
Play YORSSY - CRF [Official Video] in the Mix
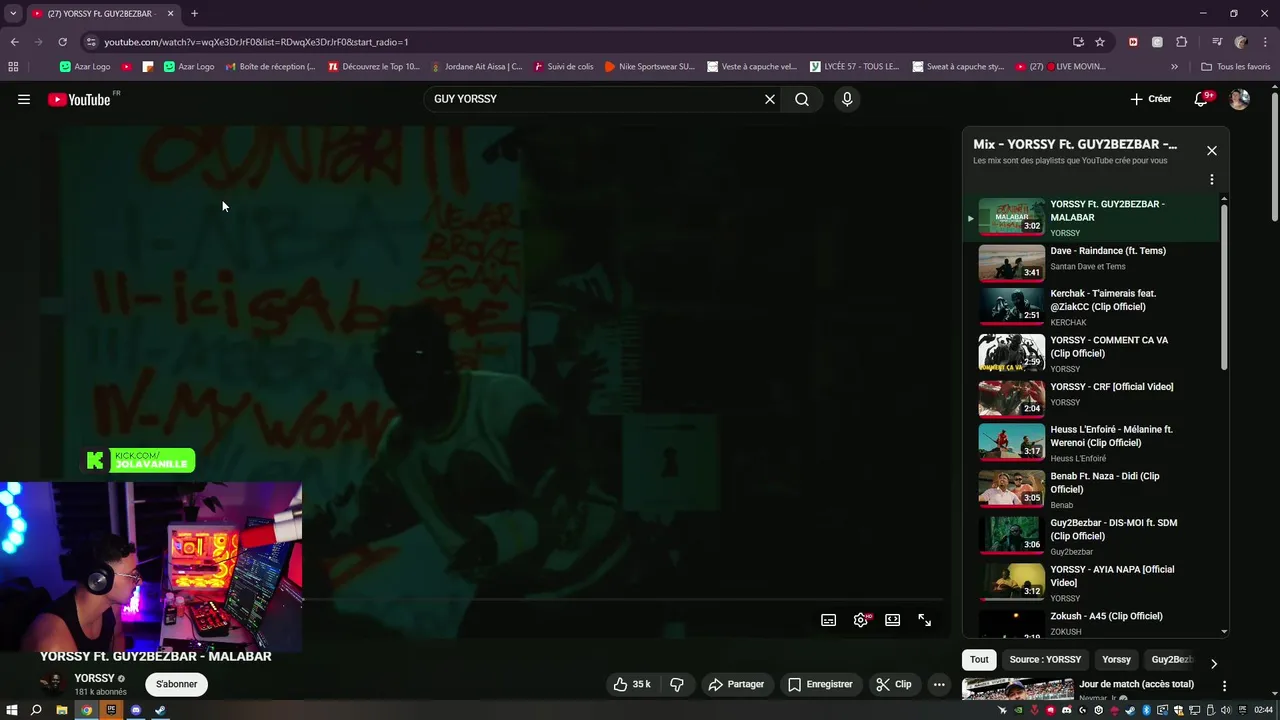(1092, 398)
